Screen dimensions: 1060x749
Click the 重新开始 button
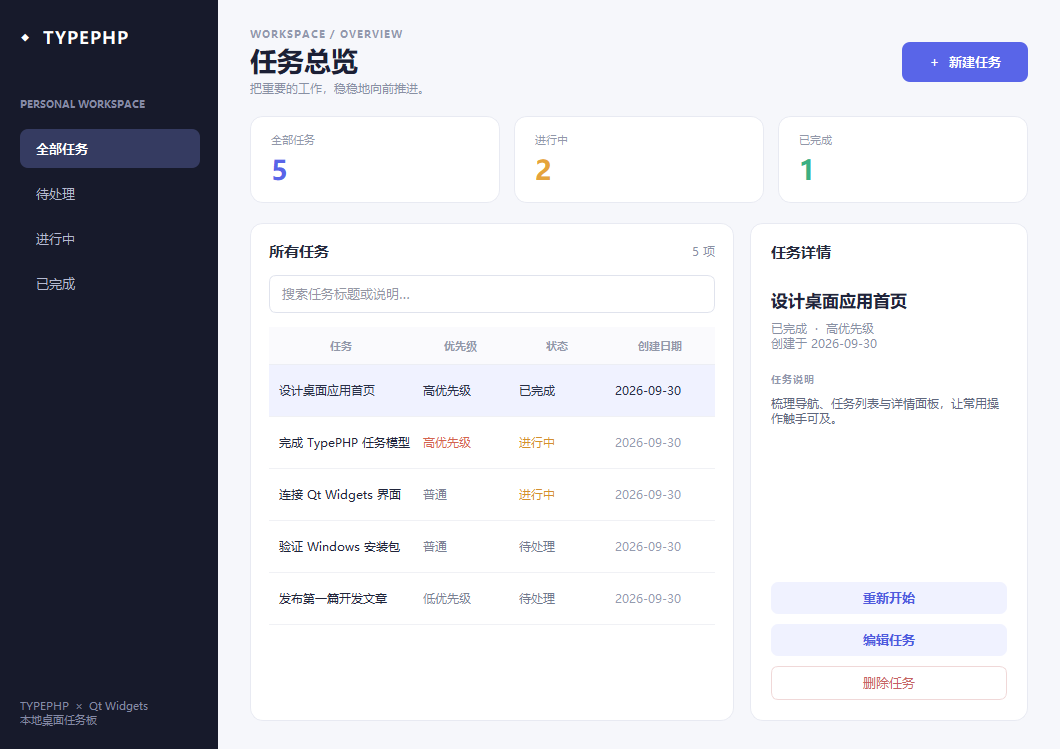(888, 598)
